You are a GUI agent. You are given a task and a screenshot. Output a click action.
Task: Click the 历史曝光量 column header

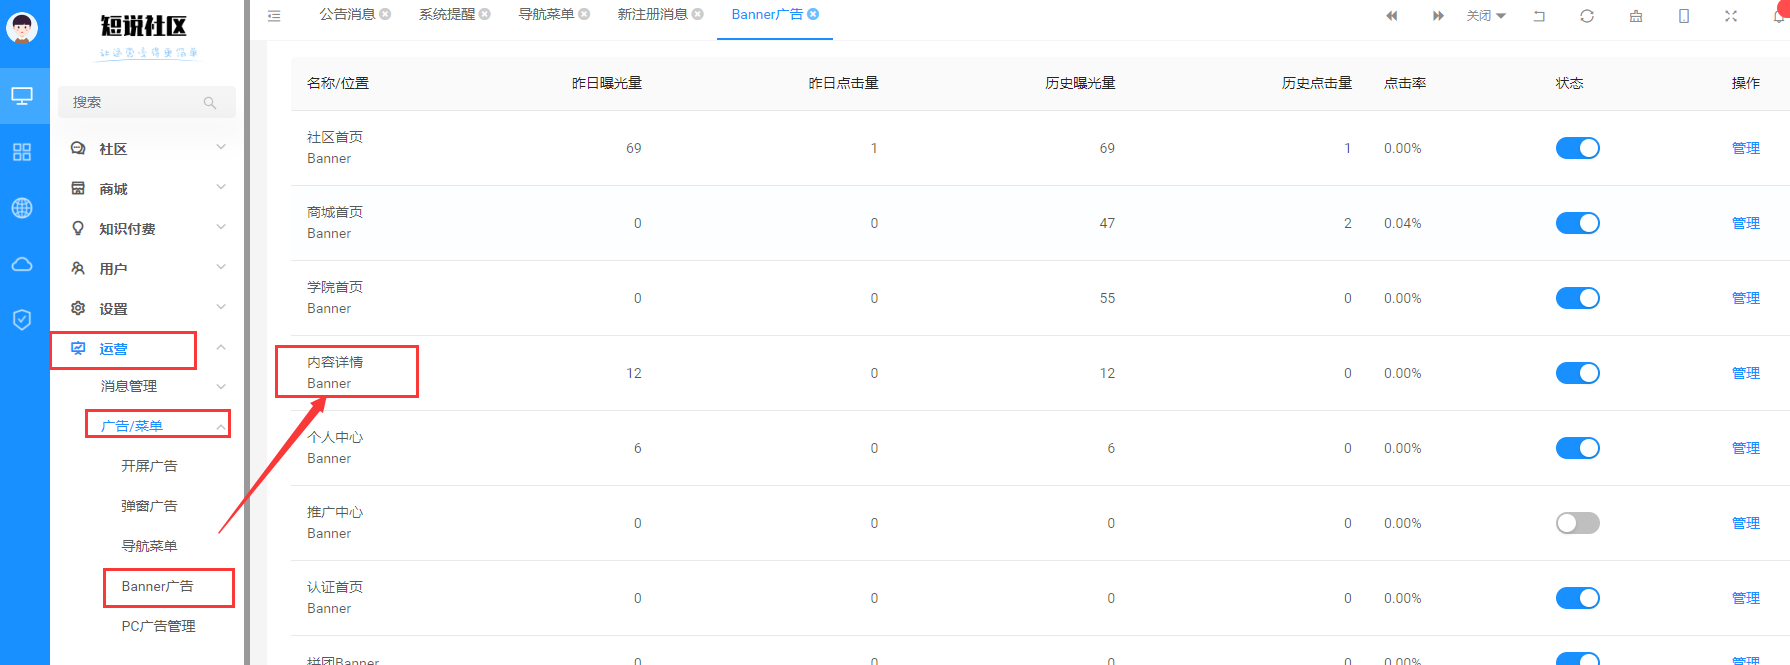coord(1080,83)
